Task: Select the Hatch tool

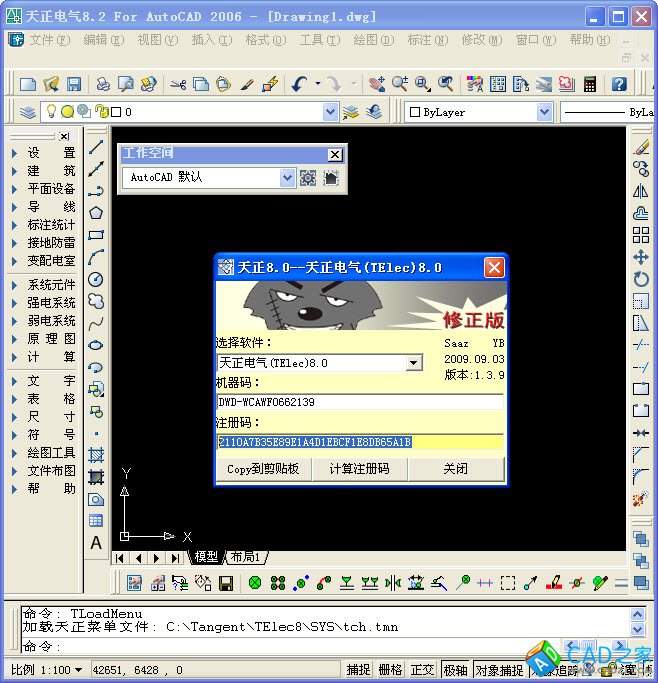Action: (96, 455)
